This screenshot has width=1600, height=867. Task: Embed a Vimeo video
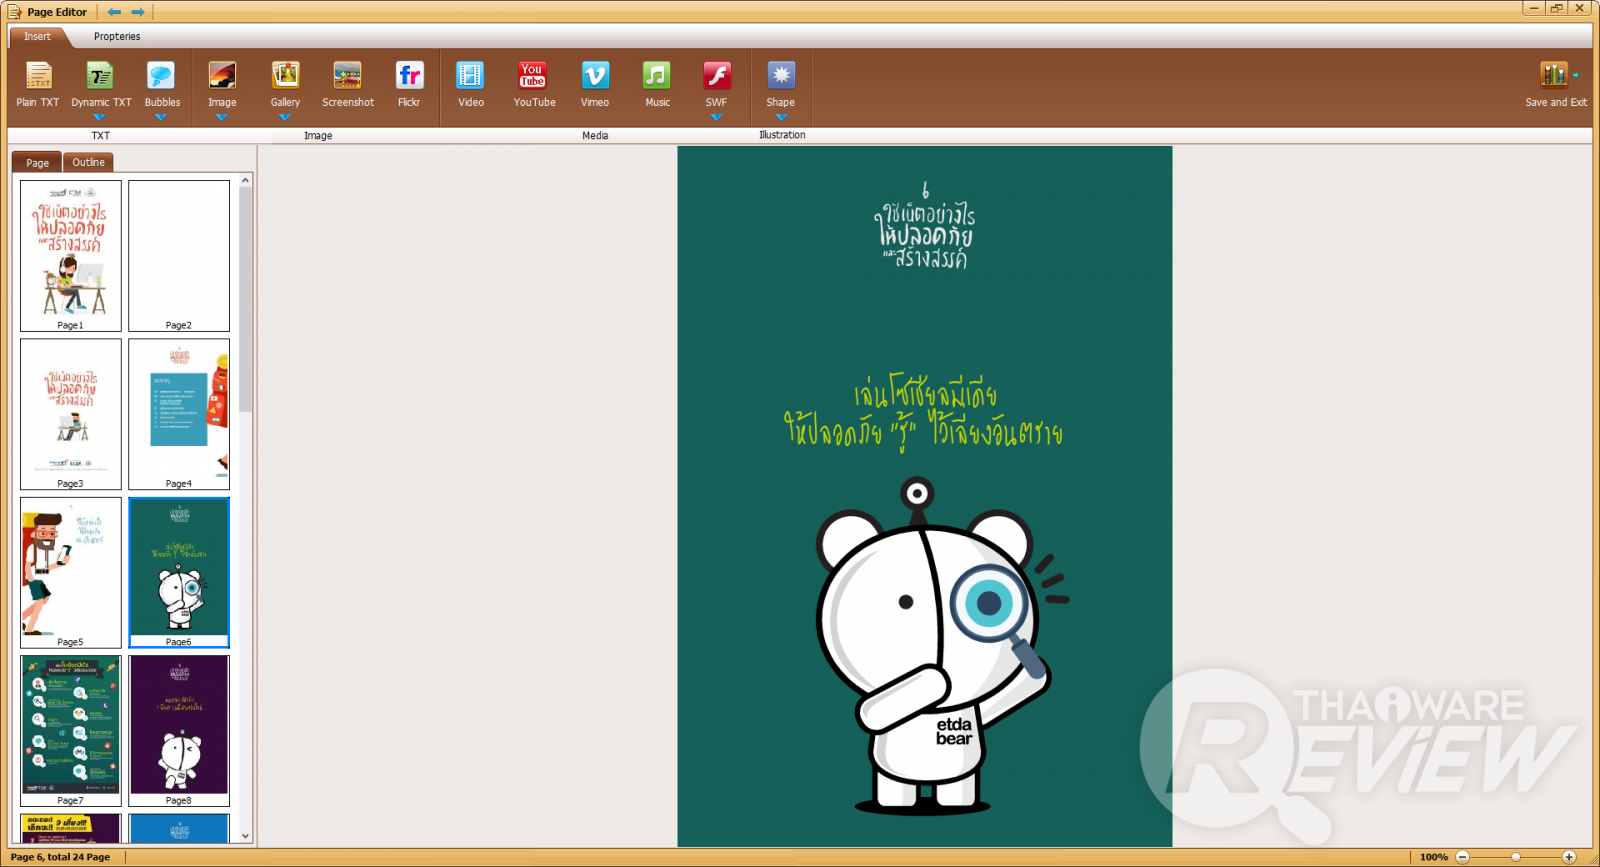595,84
